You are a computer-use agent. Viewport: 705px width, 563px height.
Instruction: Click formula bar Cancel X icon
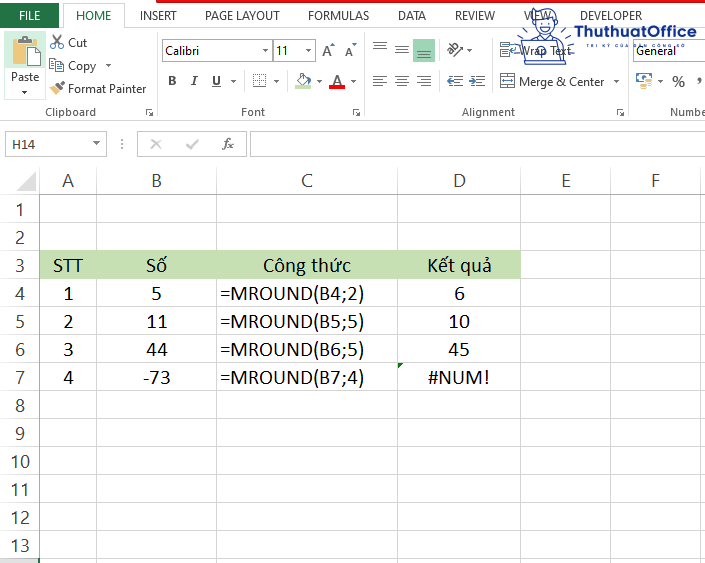tap(156, 144)
